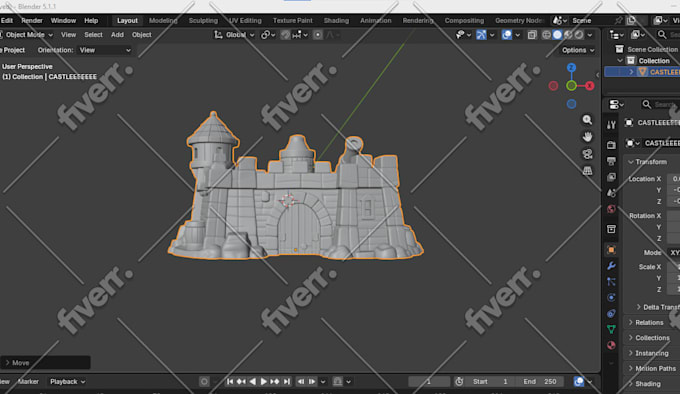Viewport: 680px width, 394px height.
Task: Open the Object properties tab
Action: coord(611,250)
